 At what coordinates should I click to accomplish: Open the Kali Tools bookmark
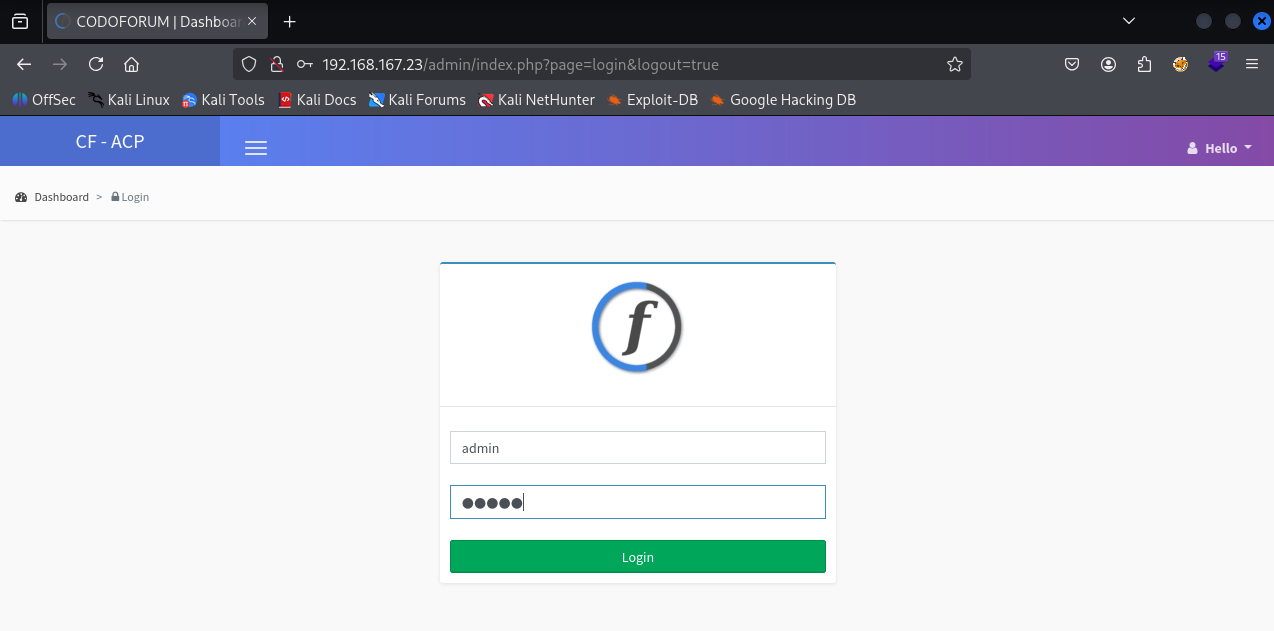pos(223,100)
